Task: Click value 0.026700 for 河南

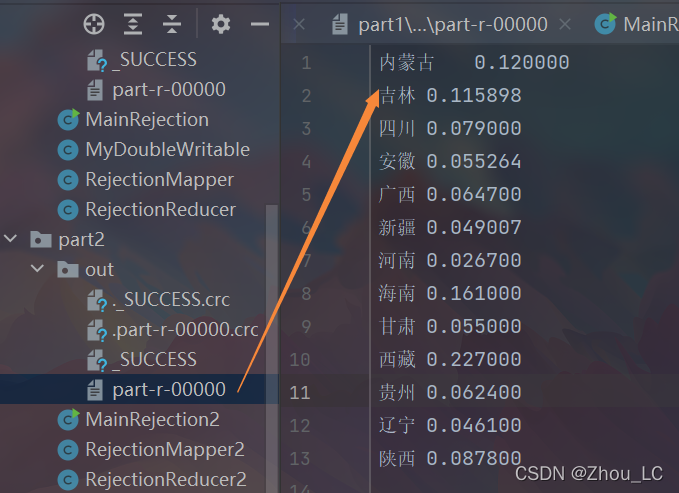Action: 474,260
